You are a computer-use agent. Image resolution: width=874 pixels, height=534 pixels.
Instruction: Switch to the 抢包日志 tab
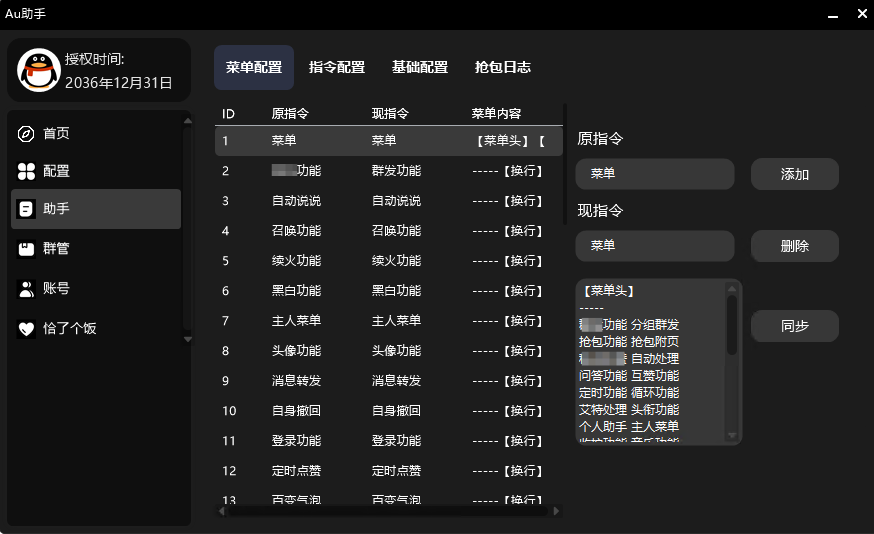coord(503,68)
